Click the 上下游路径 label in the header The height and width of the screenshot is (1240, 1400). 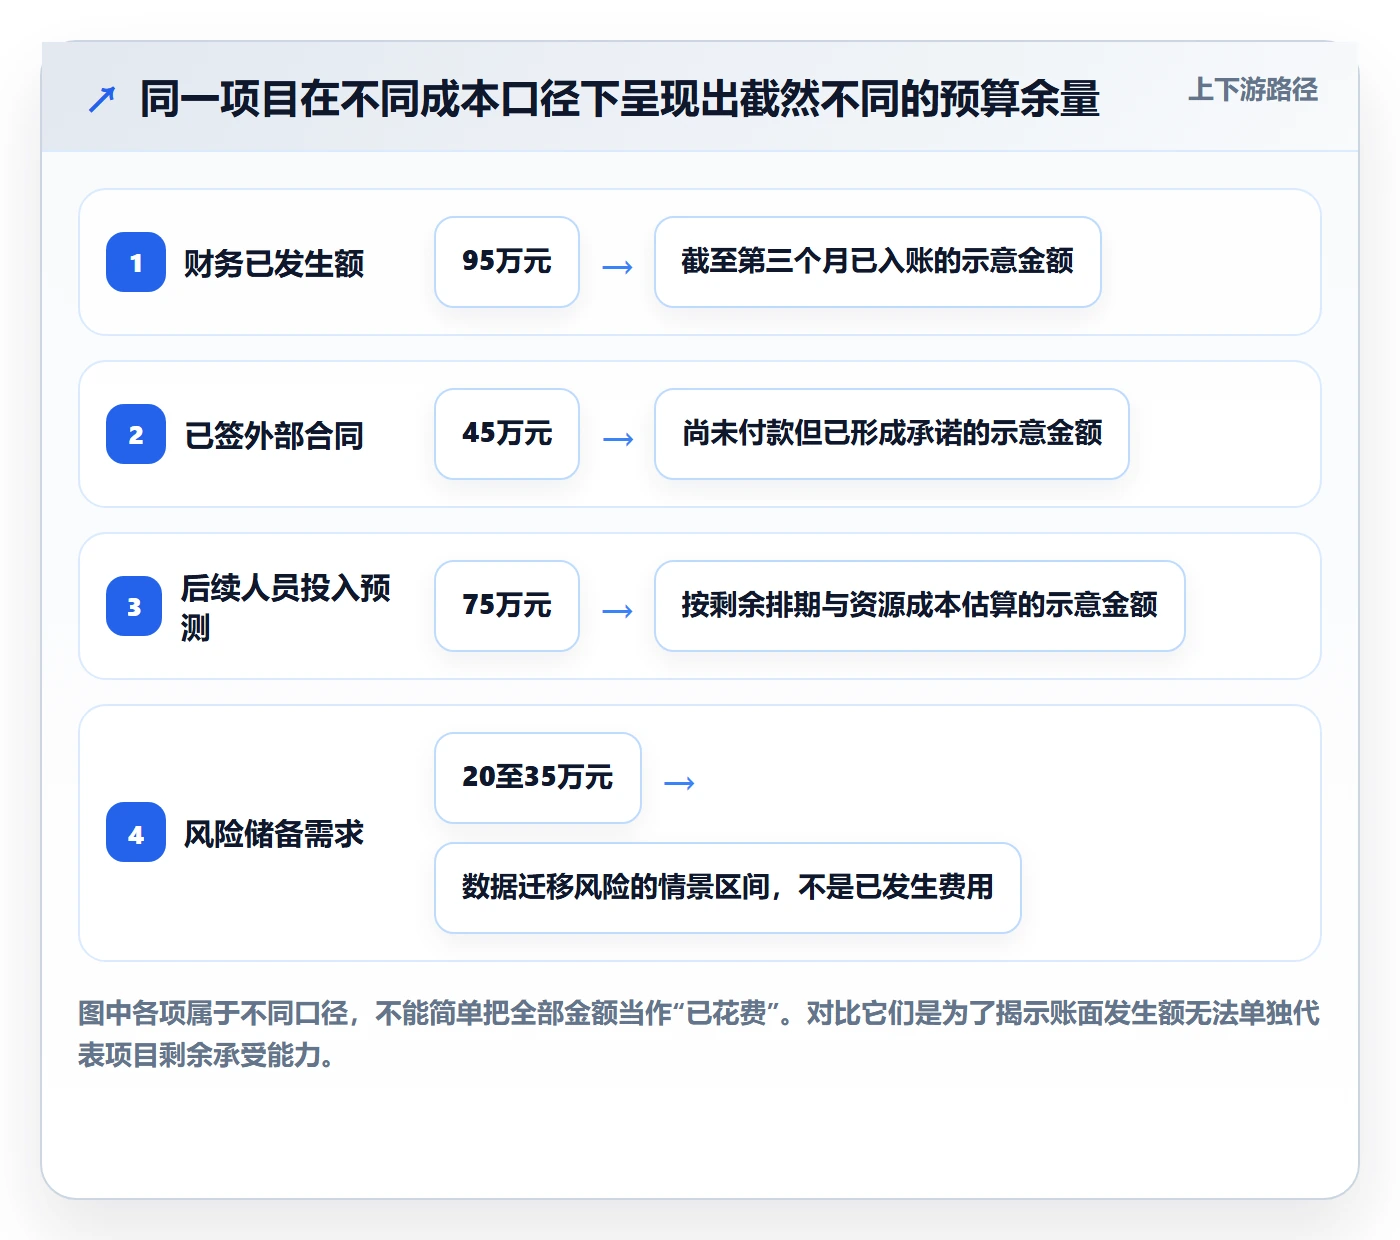click(1252, 90)
